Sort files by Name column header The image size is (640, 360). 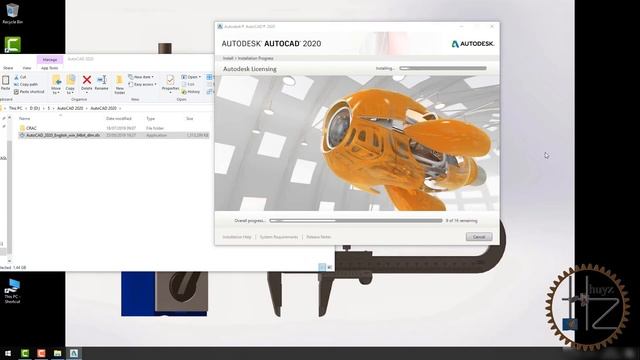pyautogui.click(x=24, y=118)
